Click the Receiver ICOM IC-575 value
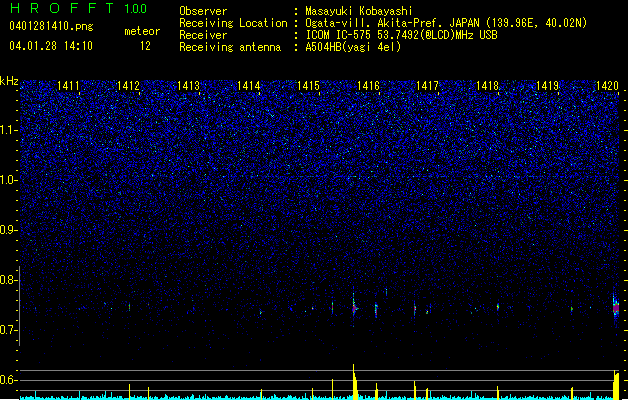This screenshot has height=400, width=629. point(401,35)
